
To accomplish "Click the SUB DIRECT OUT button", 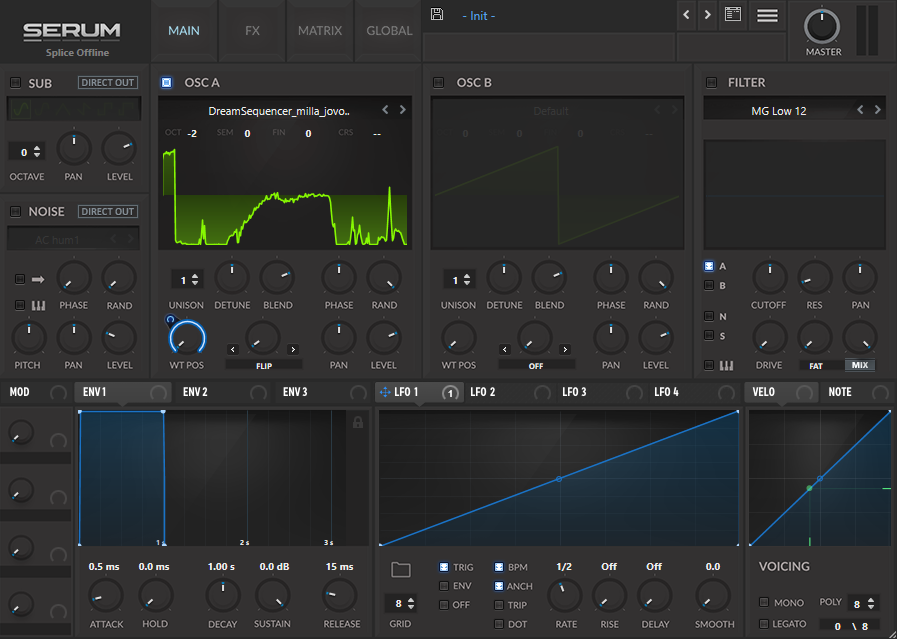I will [108, 82].
